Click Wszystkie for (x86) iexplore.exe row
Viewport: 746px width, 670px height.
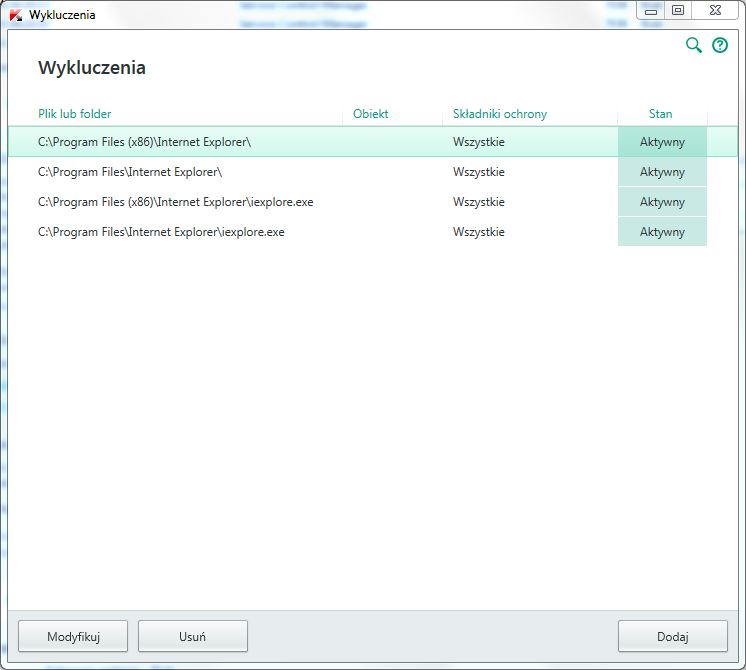pyautogui.click(x=479, y=202)
